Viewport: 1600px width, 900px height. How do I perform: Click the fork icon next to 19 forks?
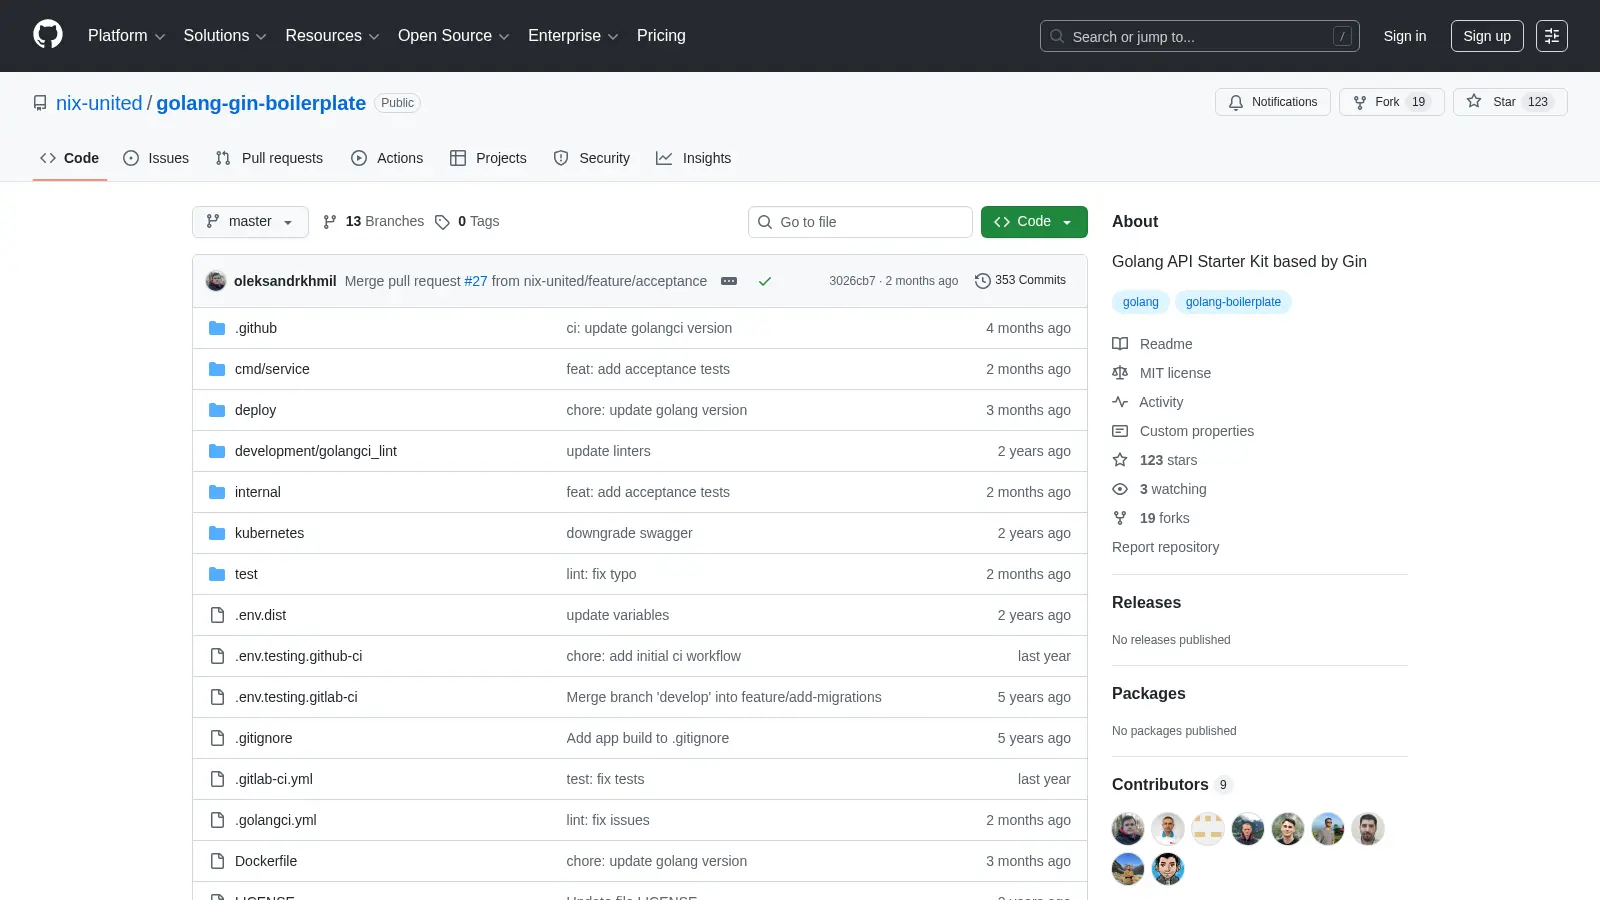[x=1120, y=518]
